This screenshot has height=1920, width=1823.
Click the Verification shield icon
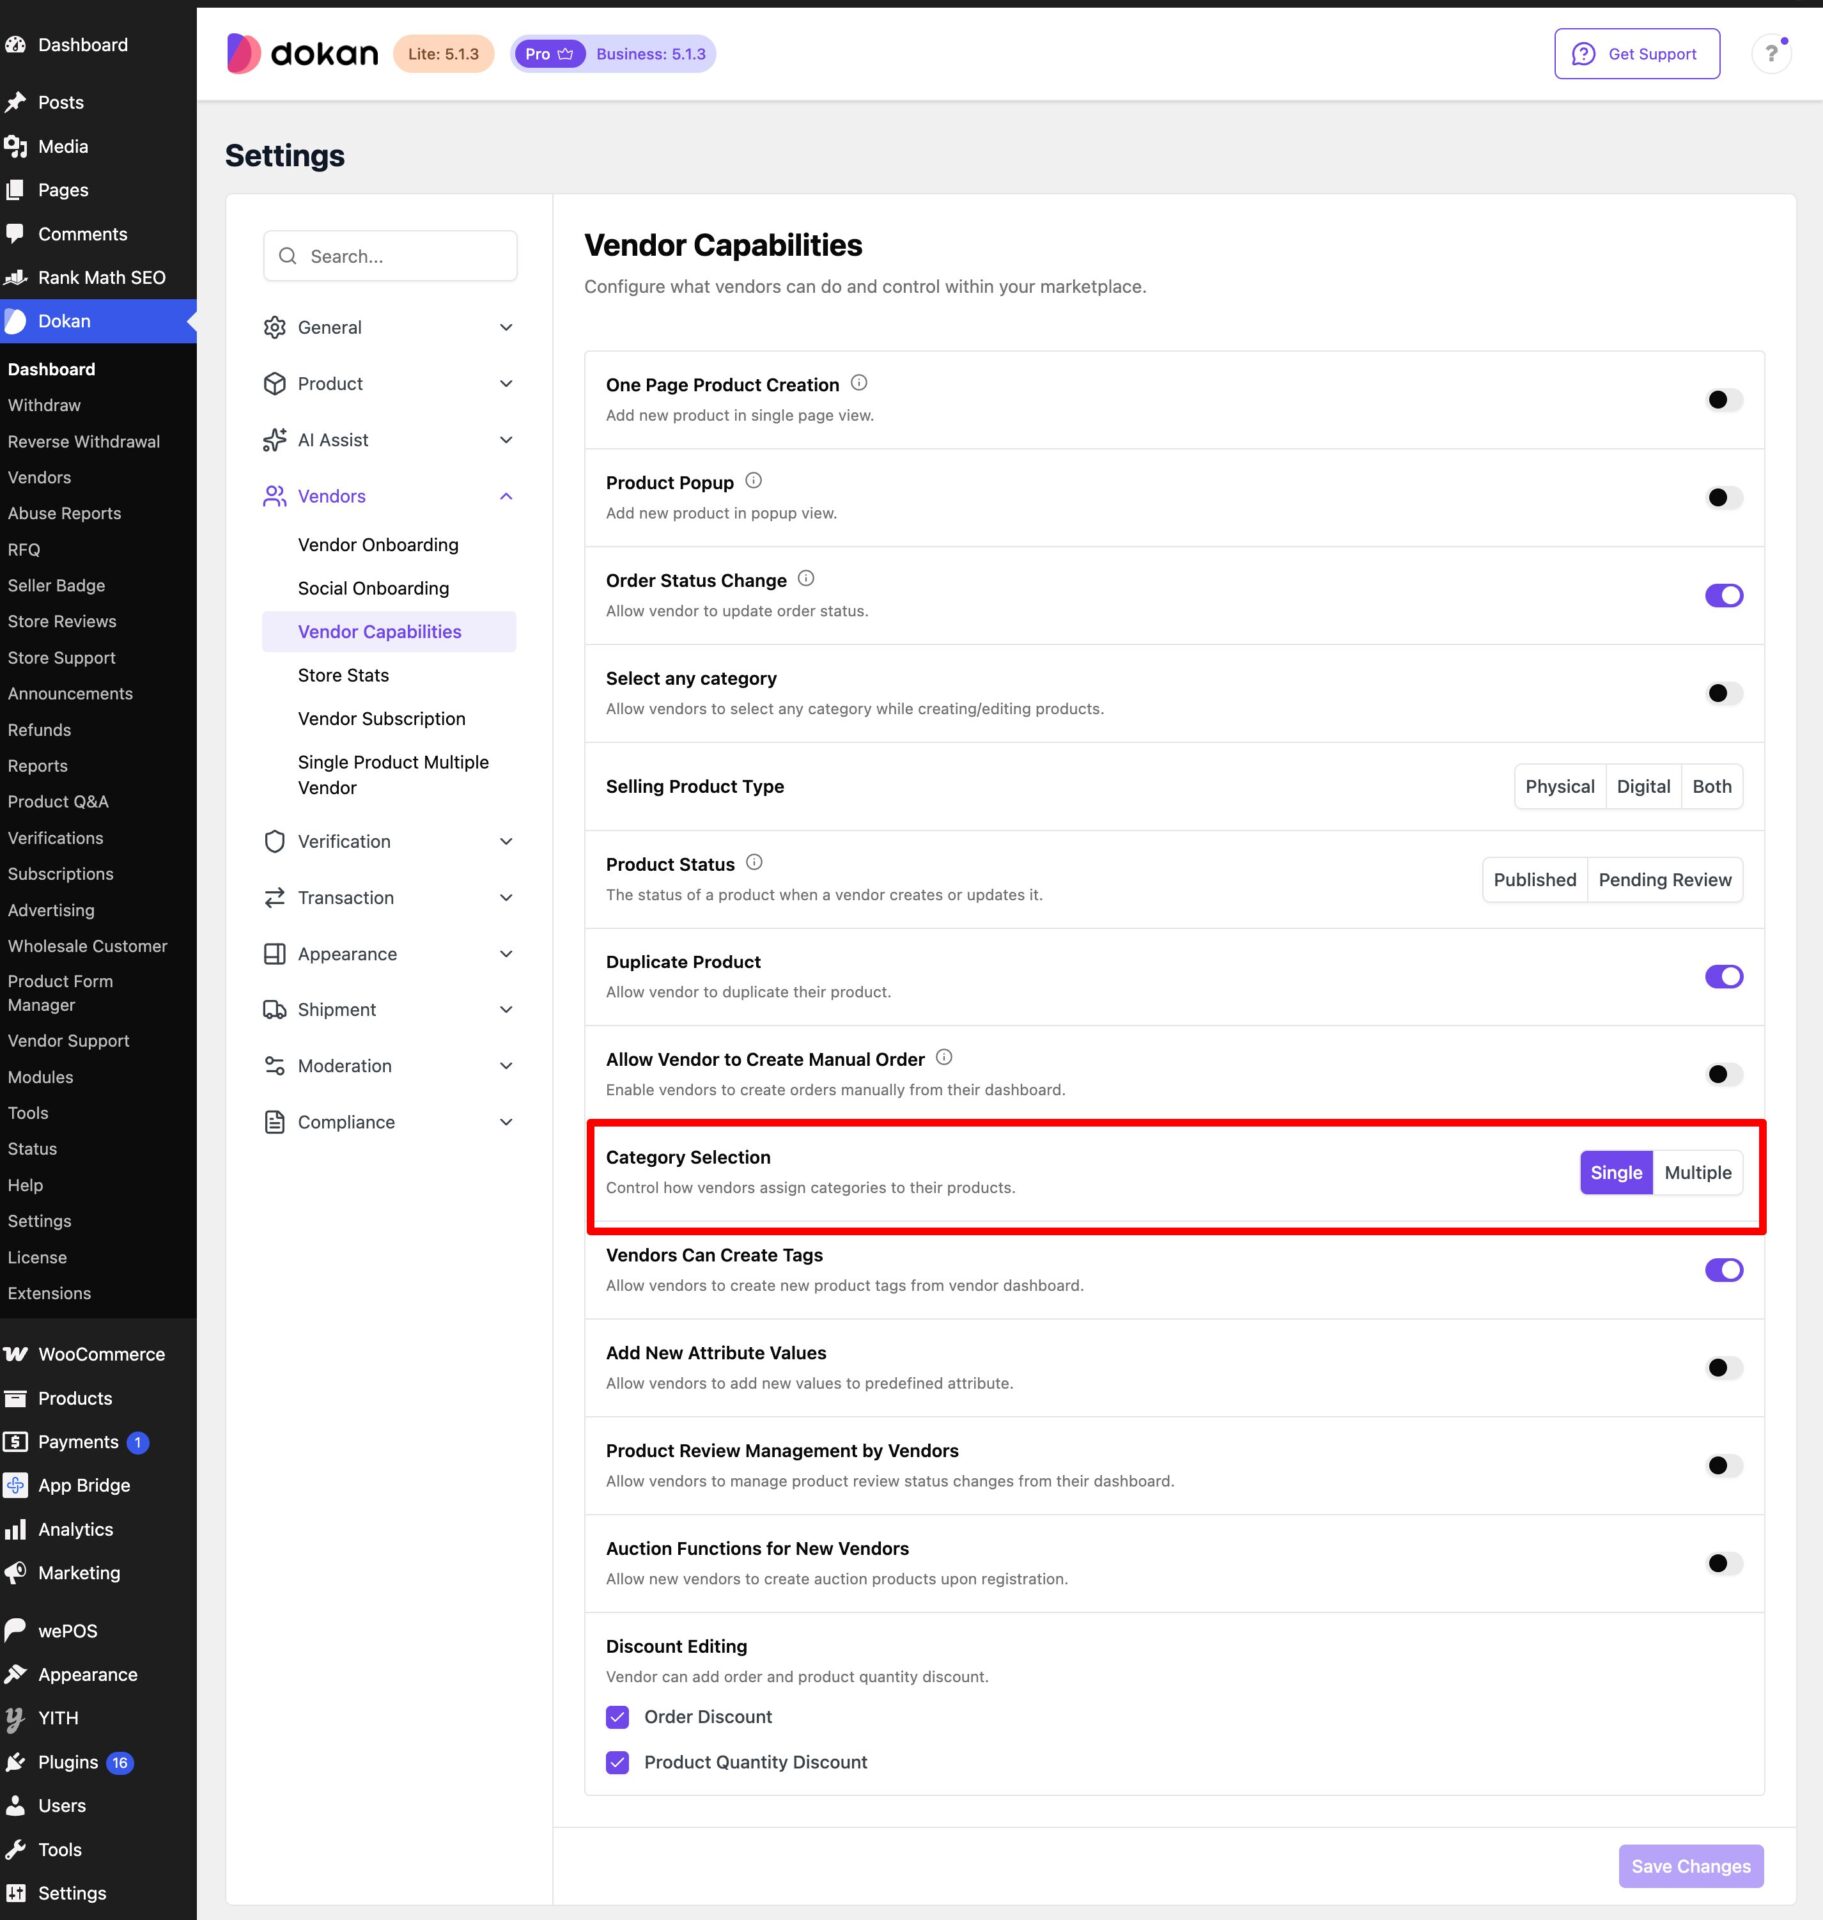click(x=274, y=842)
